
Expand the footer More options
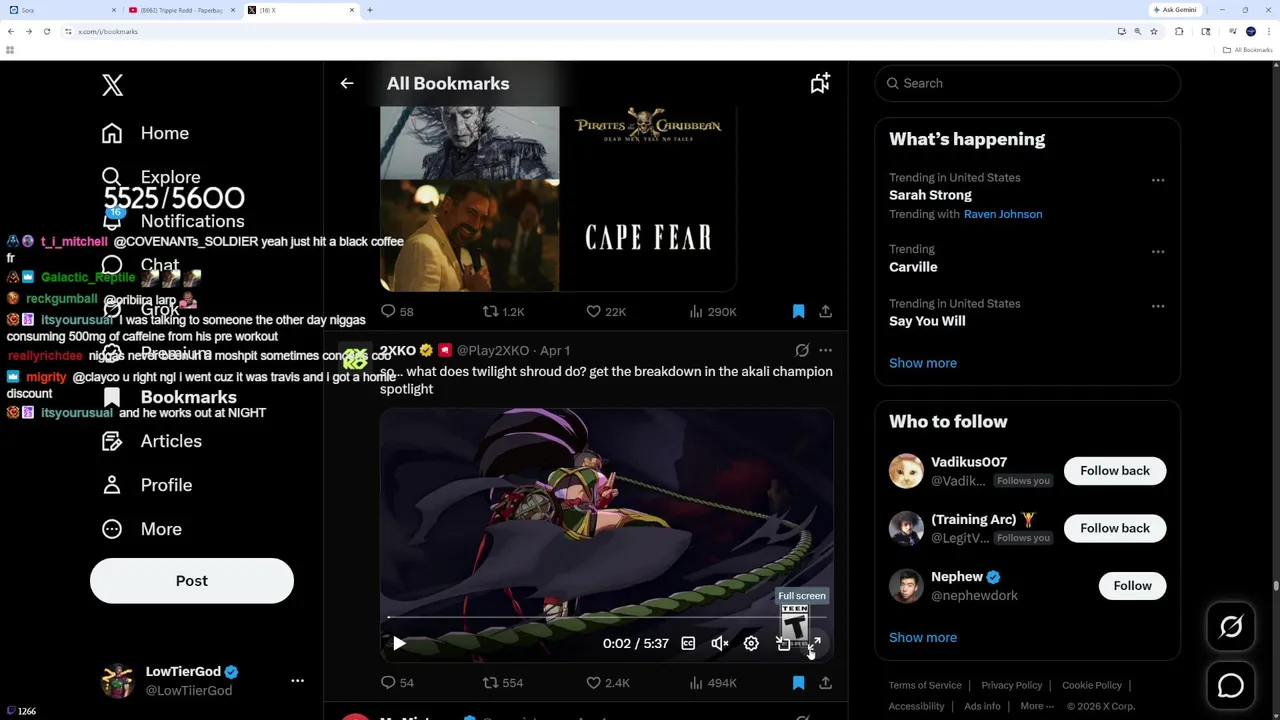[x=1037, y=706]
